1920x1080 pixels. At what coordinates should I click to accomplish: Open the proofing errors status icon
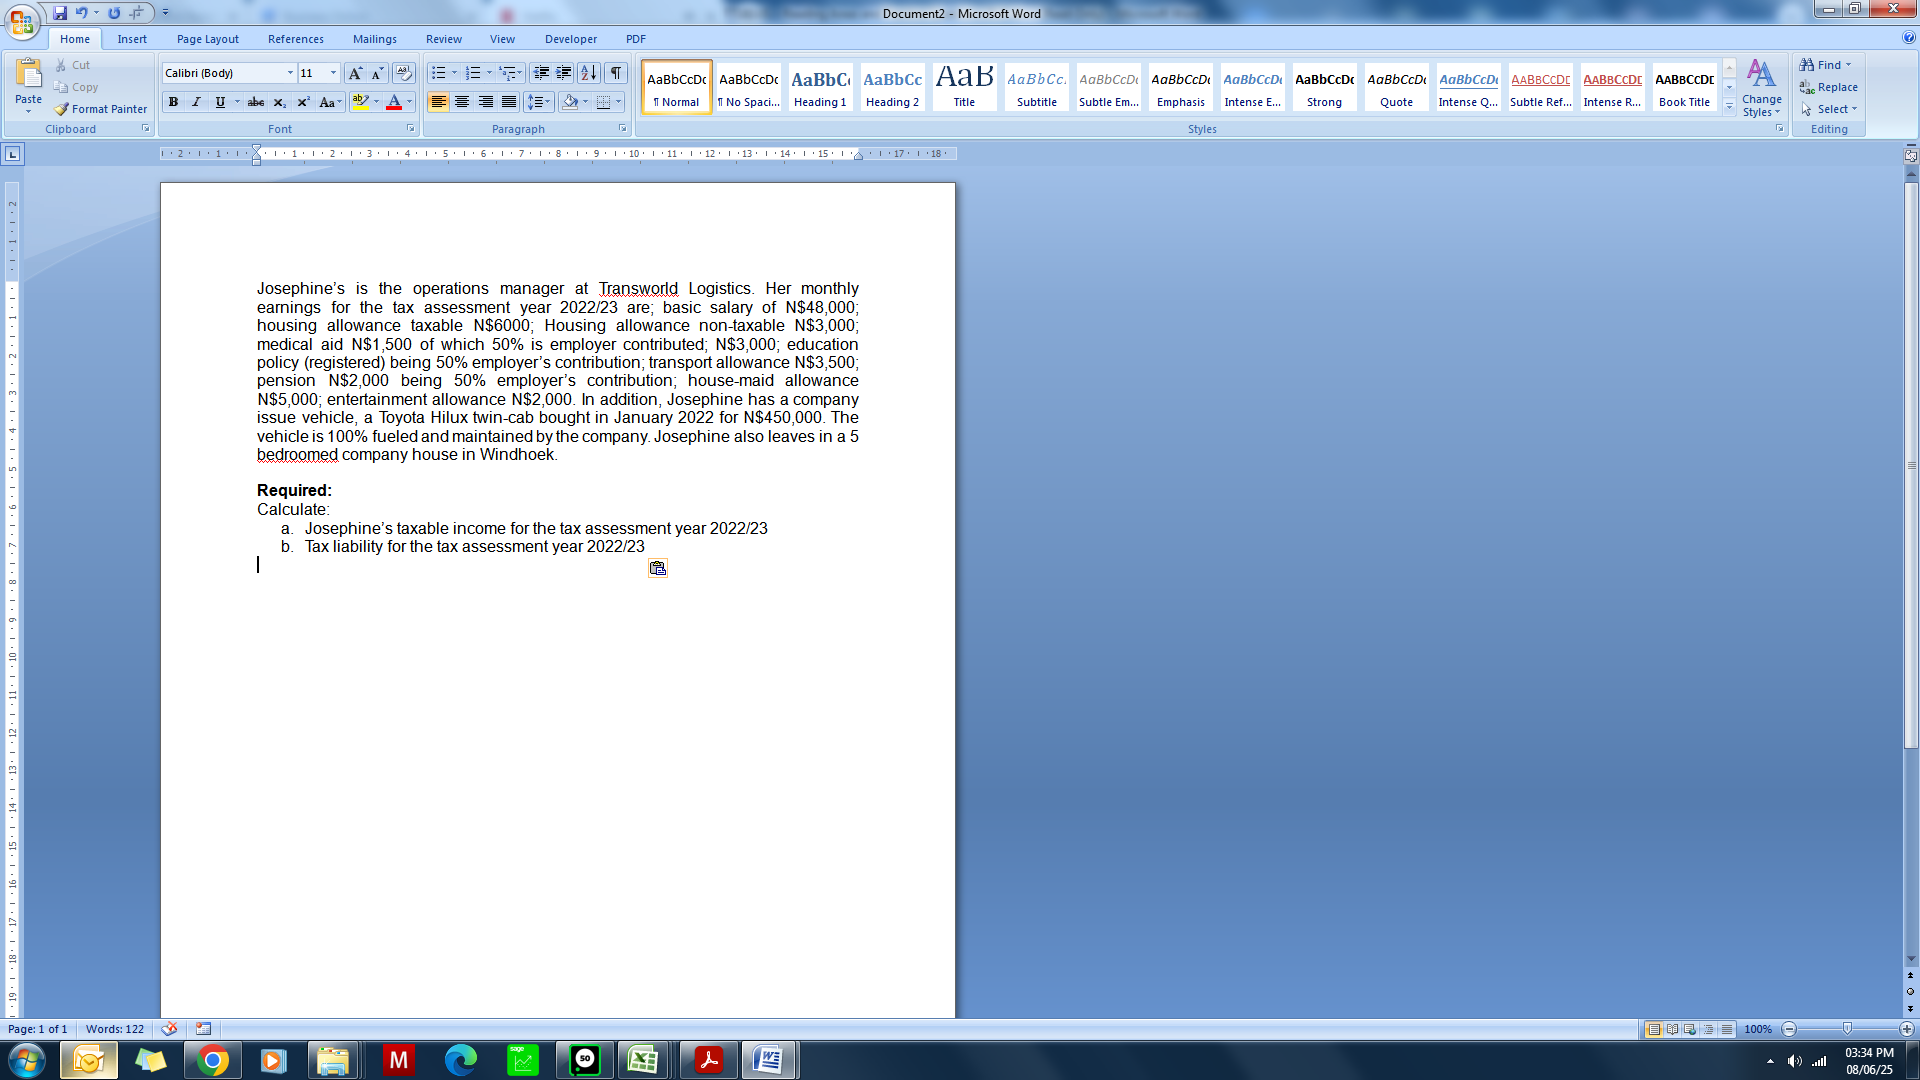click(x=170, y=1029)
